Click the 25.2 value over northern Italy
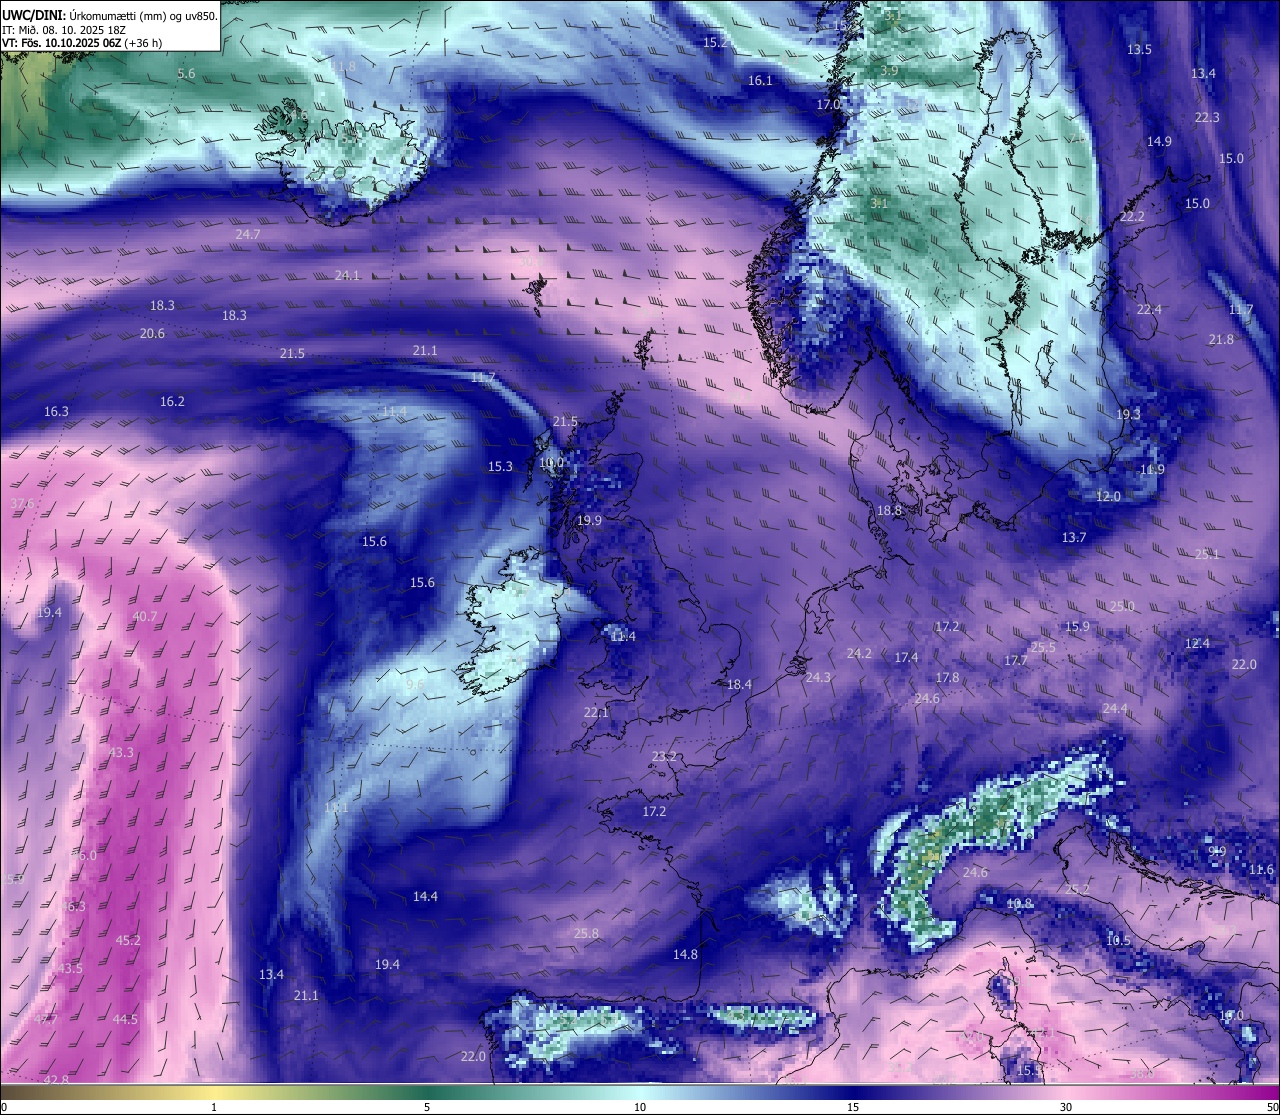Screen dimensions: 1280x1115 pos(1077,890)
